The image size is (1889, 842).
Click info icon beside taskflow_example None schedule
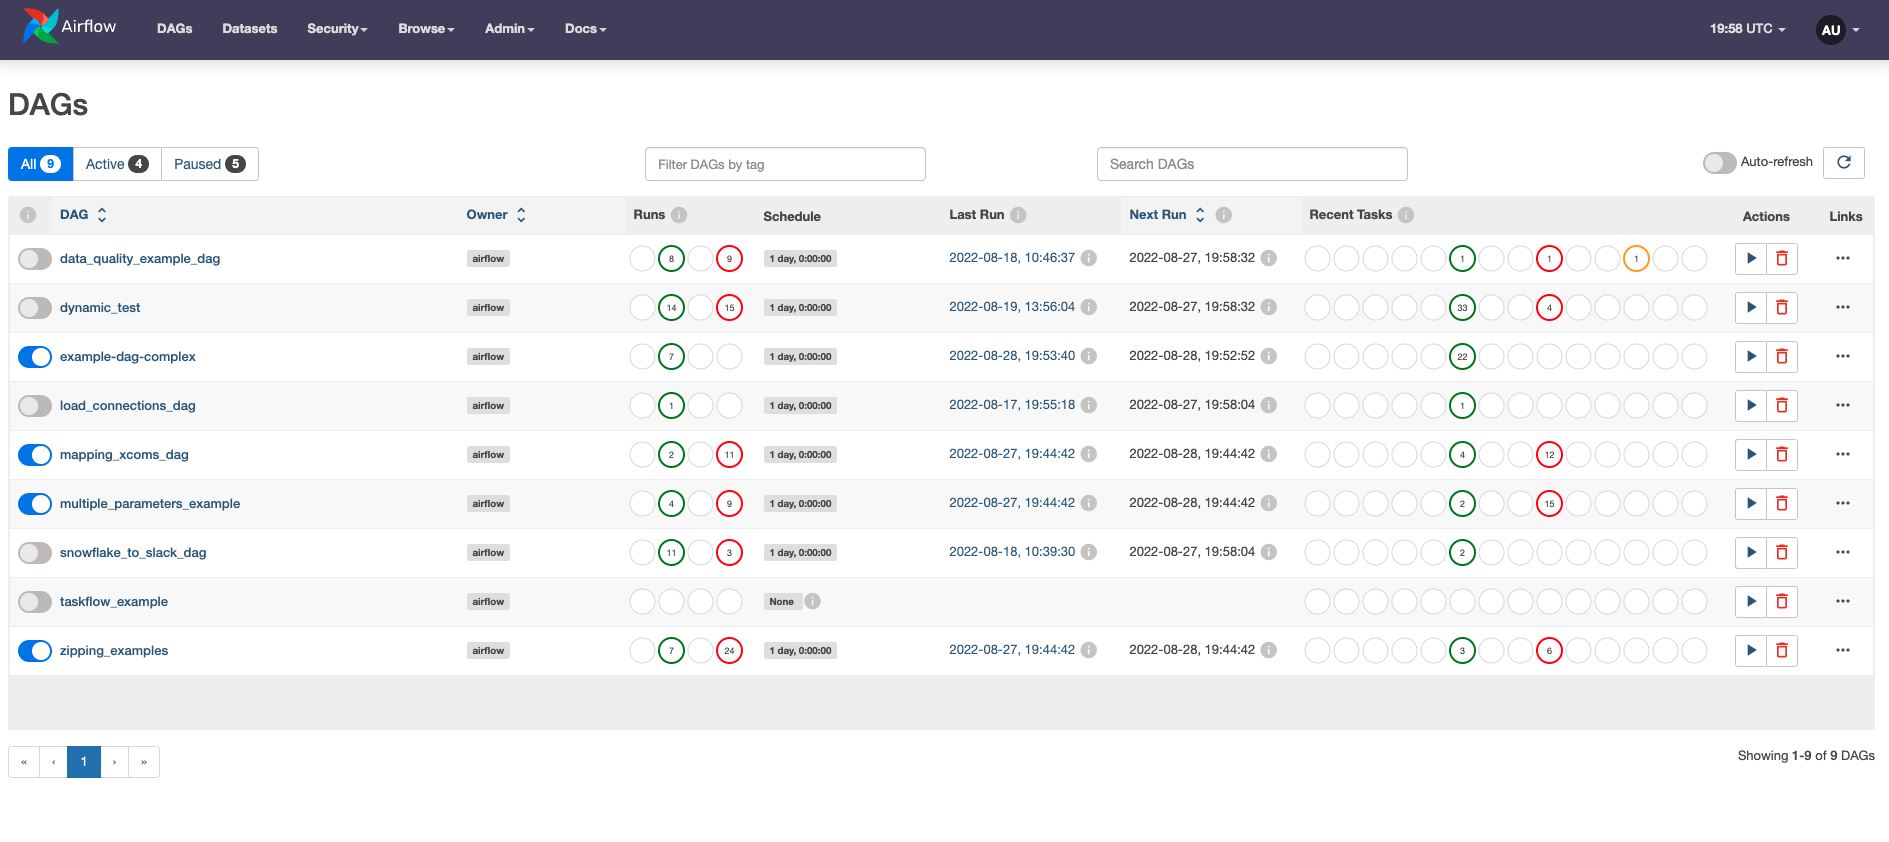coord(813,602)
